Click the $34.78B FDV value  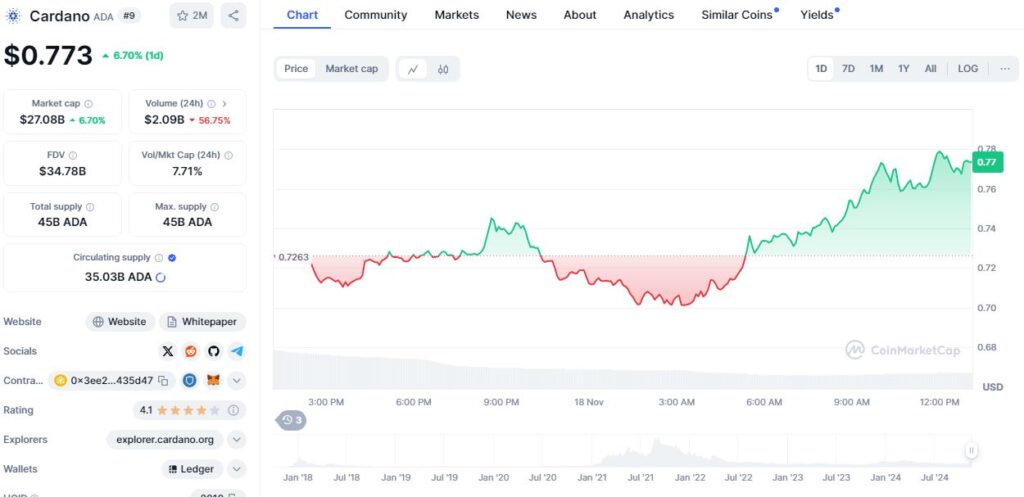pos(63,172)
